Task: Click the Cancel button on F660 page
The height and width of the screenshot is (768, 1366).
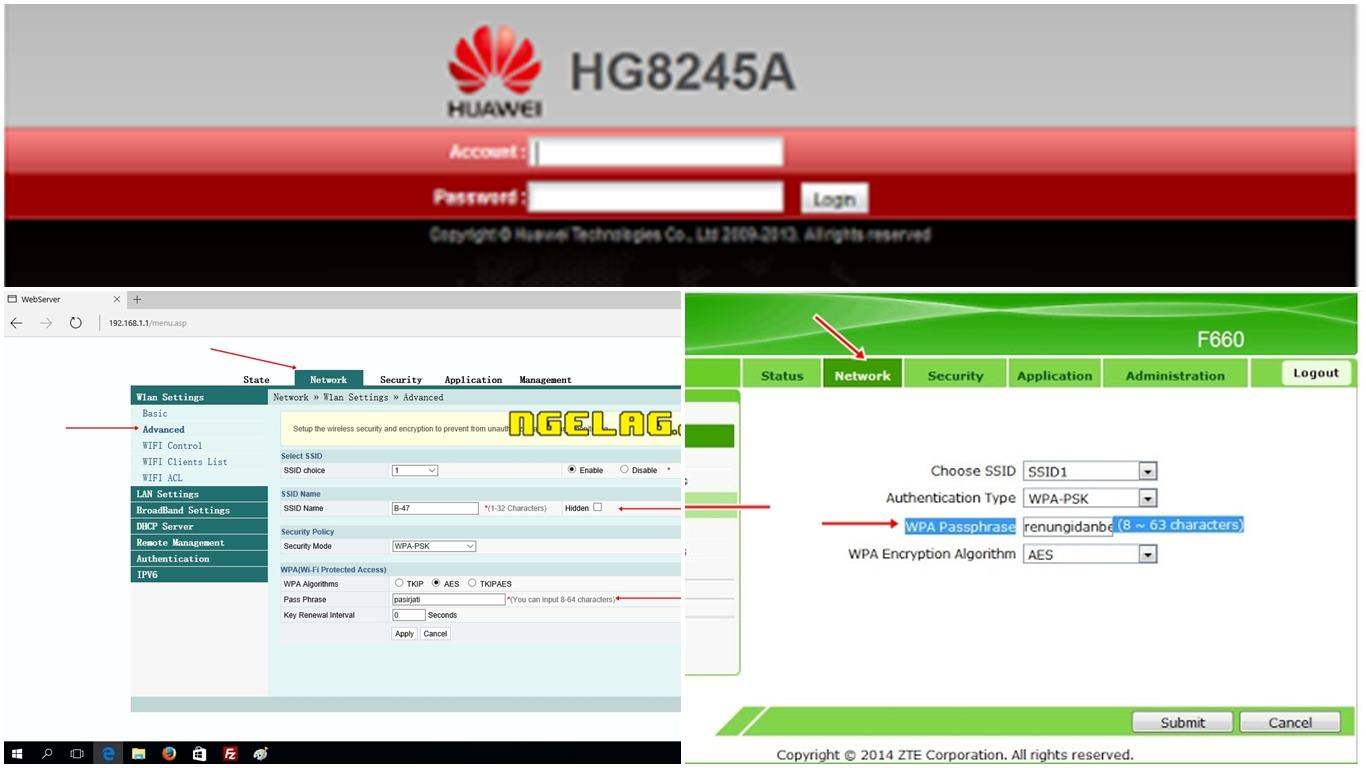Action: [1290, 722]
